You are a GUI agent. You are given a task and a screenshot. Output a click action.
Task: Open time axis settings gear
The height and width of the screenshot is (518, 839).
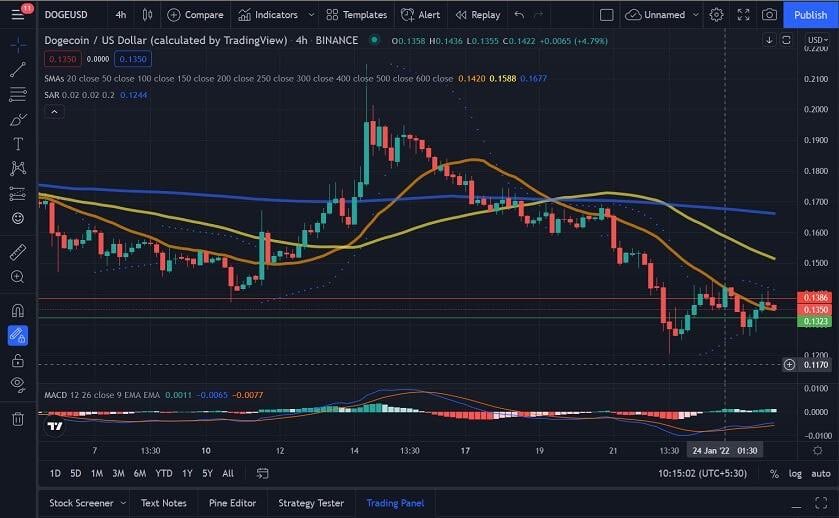click(x=818, y=451)
